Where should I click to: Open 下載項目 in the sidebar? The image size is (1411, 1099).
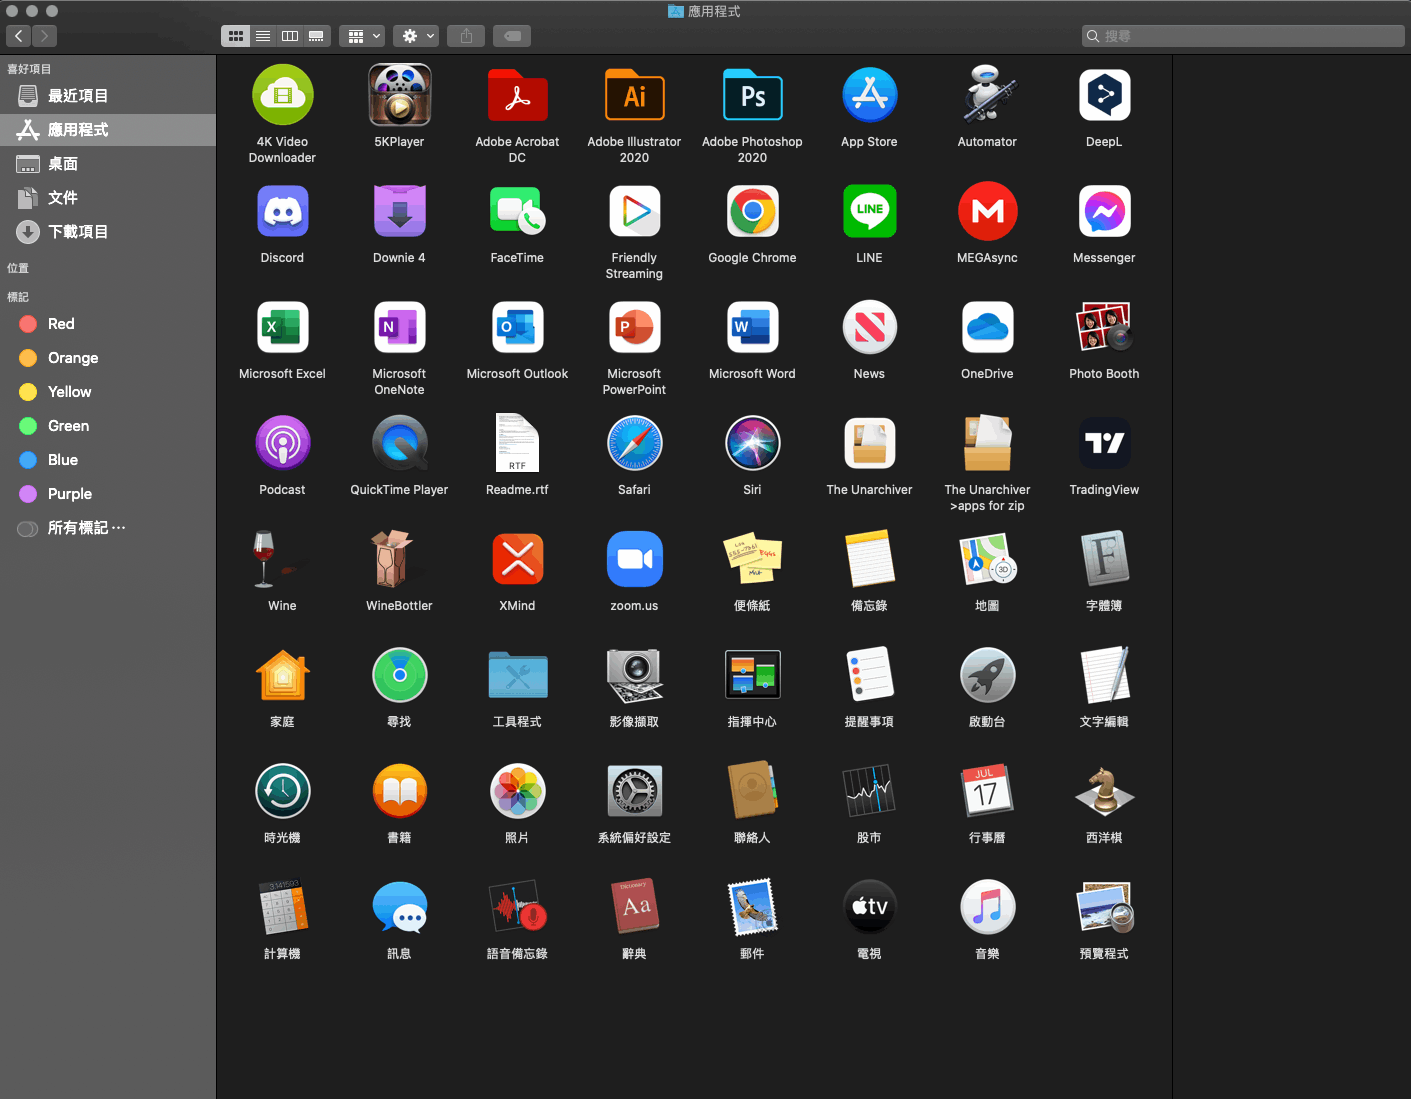pos(108,232)
